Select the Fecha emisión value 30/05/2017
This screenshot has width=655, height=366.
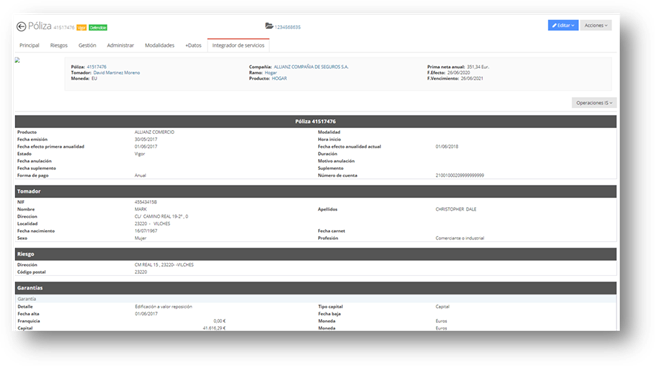coord(146,140)
